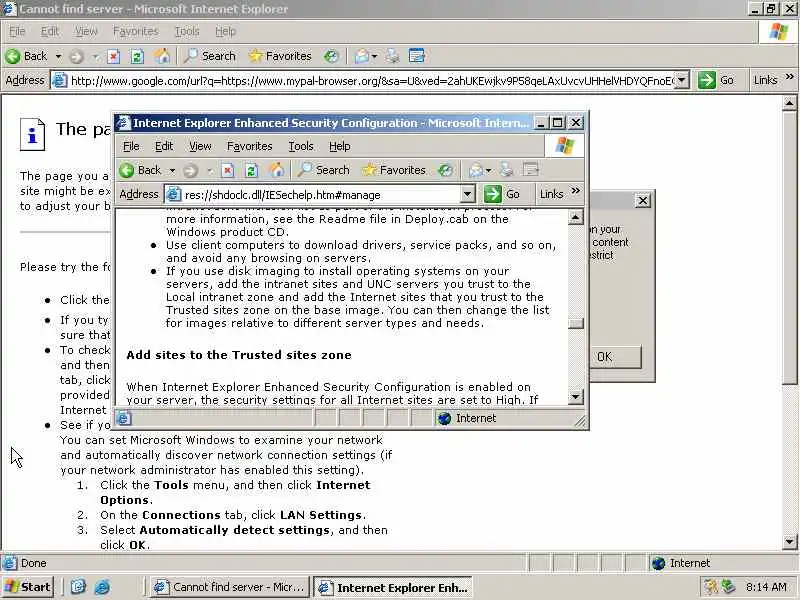Image resolution: width=800 pixels, height=600 pixels.
Task: Click Print icon in Enhanced Security window toolbar
Action: (506, 170)
